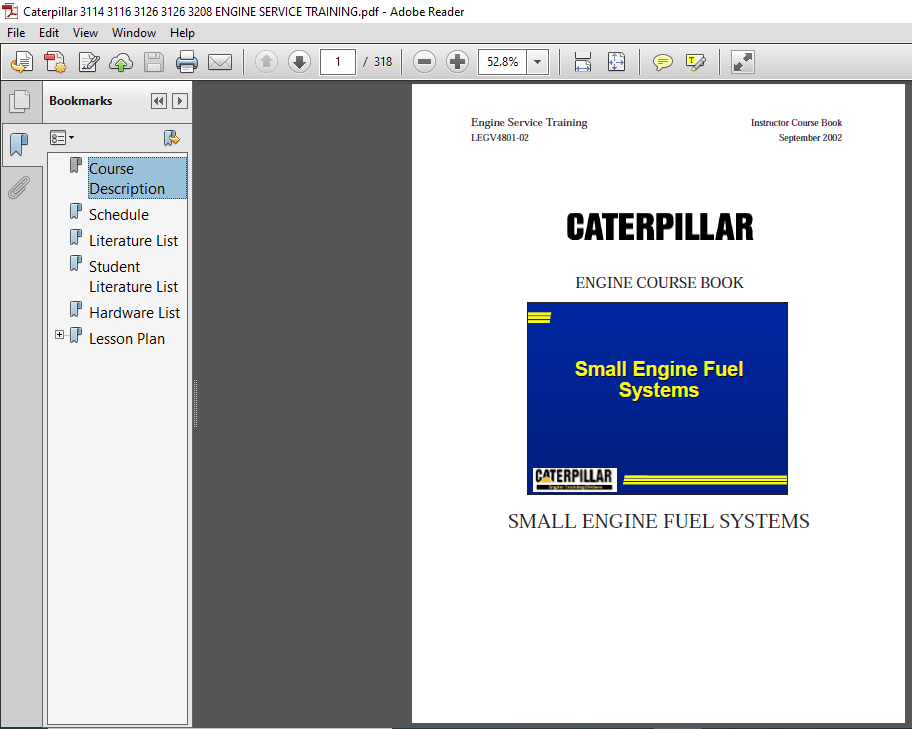Click the 'SMALL ENGINE FUEL SYSTEMS' caption
912x729 pixels.
pyautogui.click(x=658, y=521)
